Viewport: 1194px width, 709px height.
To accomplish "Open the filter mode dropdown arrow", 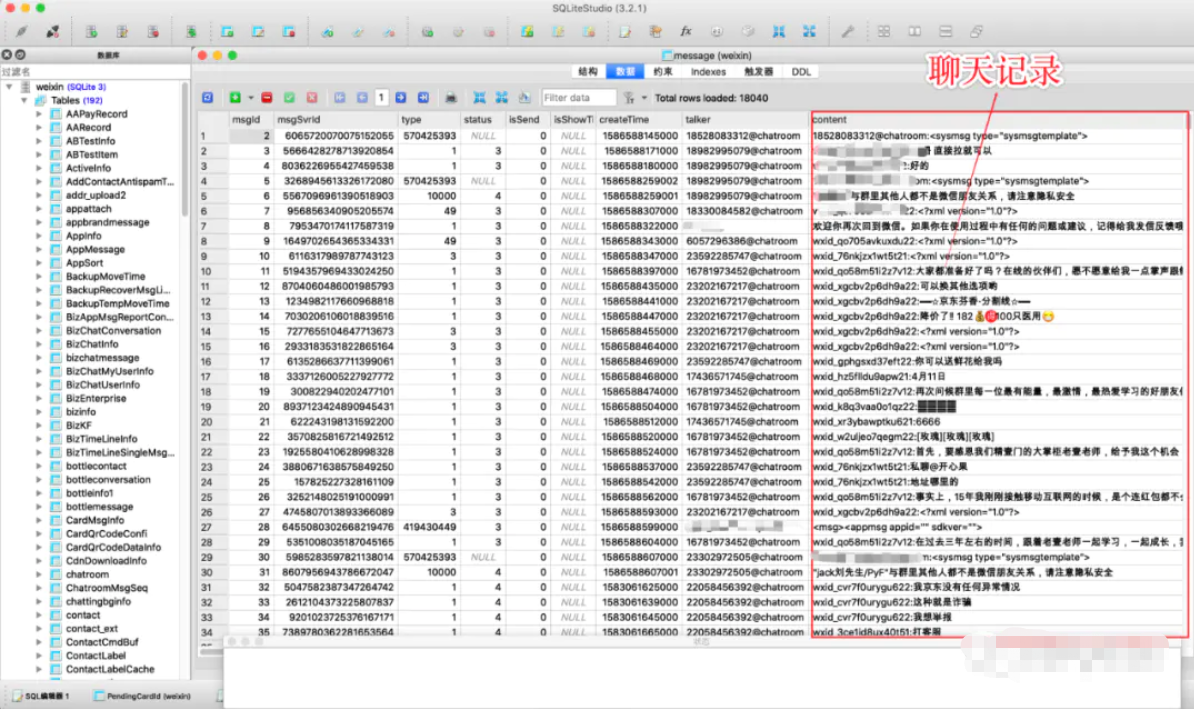I will [x=644, y=97].
